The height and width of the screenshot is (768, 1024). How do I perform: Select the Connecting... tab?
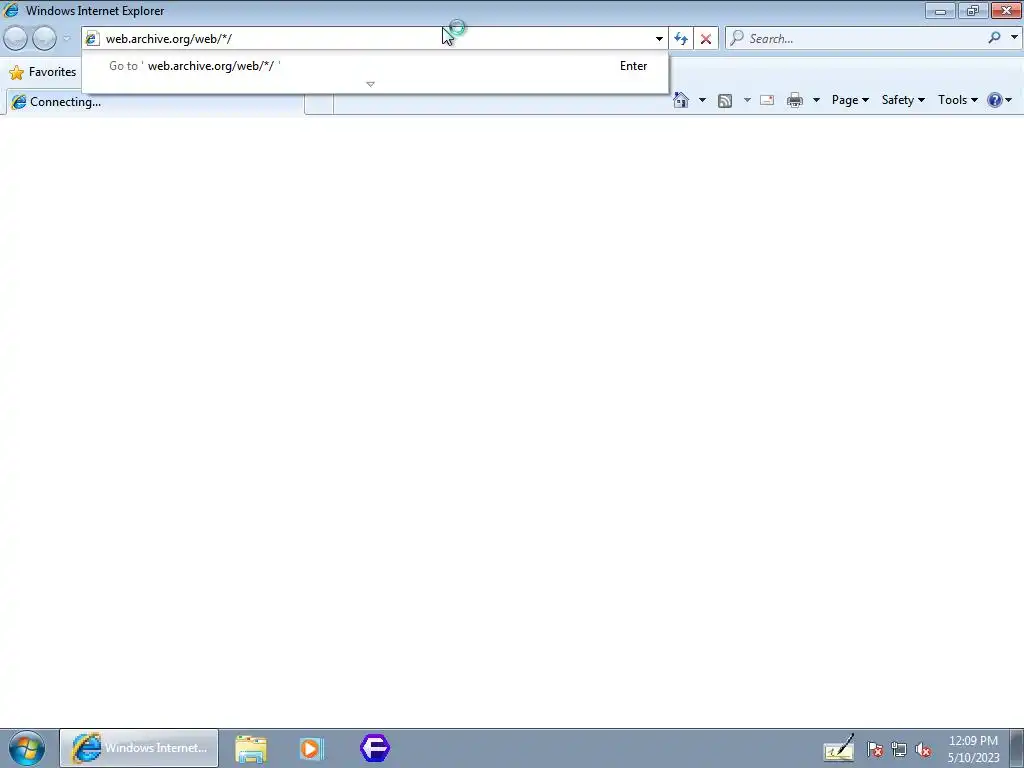point(155,102)
